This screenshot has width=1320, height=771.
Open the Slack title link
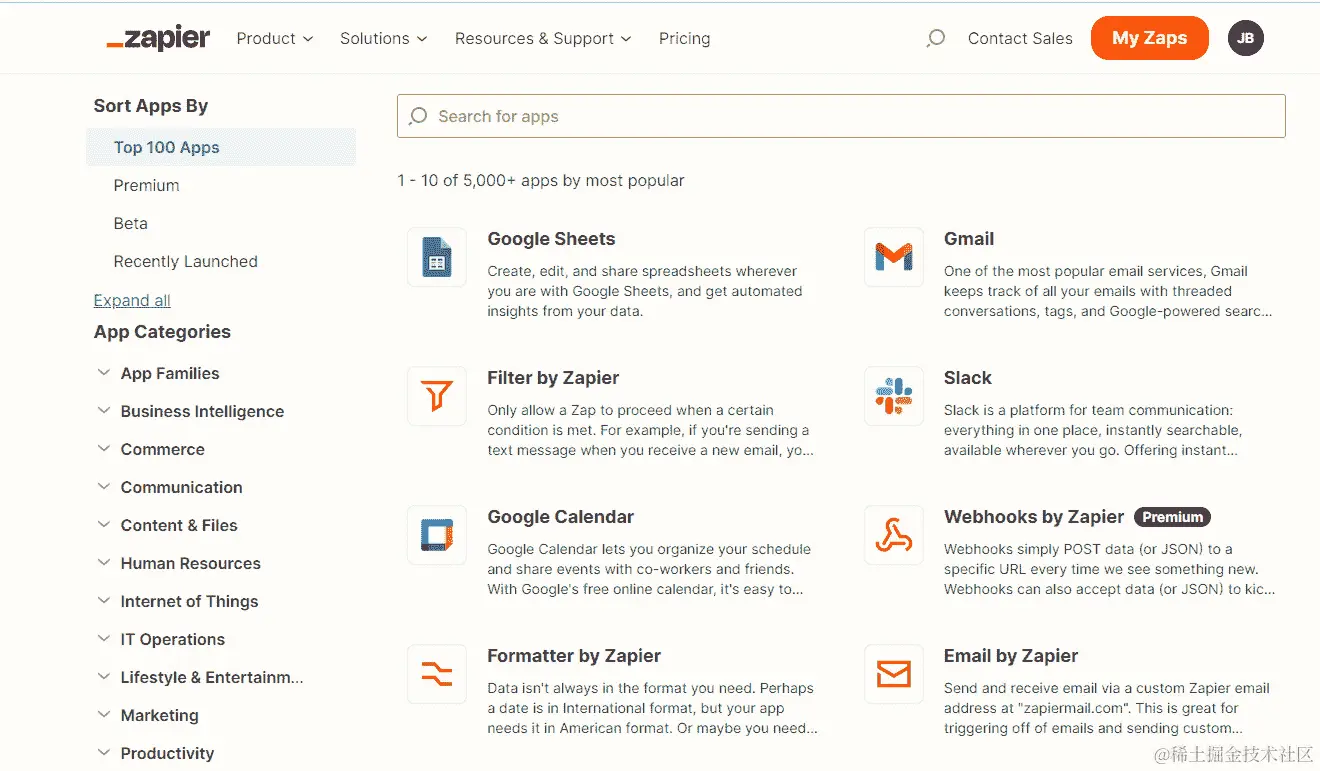point(968,378)
